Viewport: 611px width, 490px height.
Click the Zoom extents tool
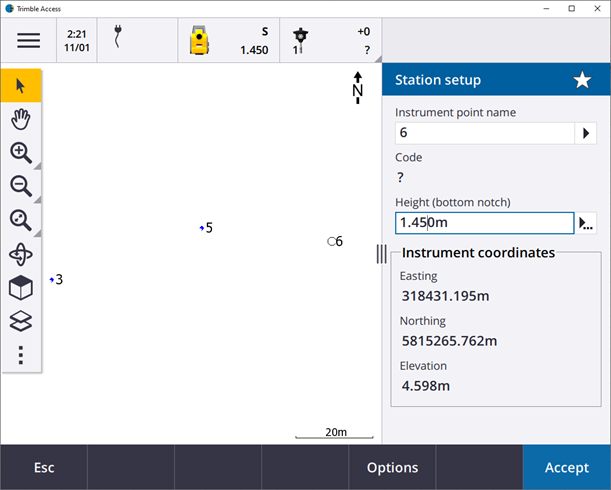(21, 220)
